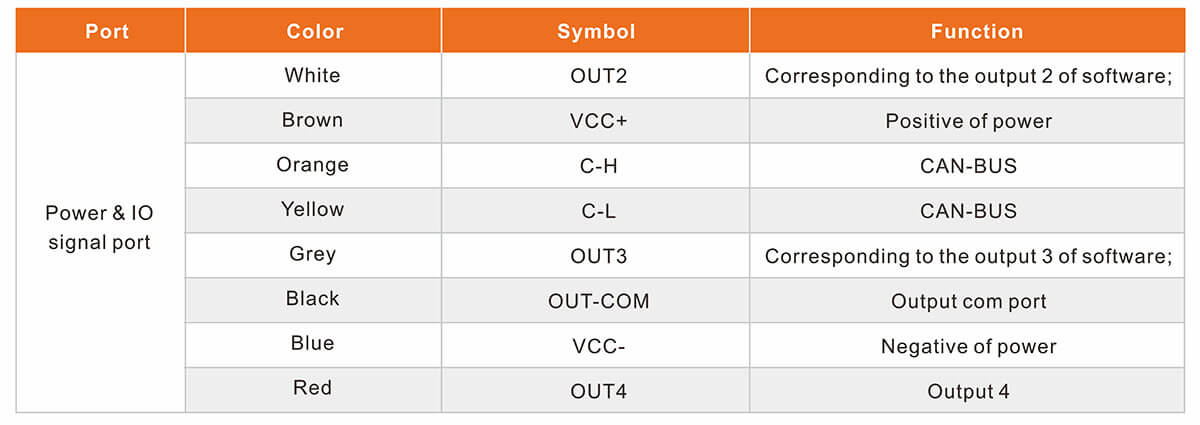Click the Grey color cell

pos(313,254)
